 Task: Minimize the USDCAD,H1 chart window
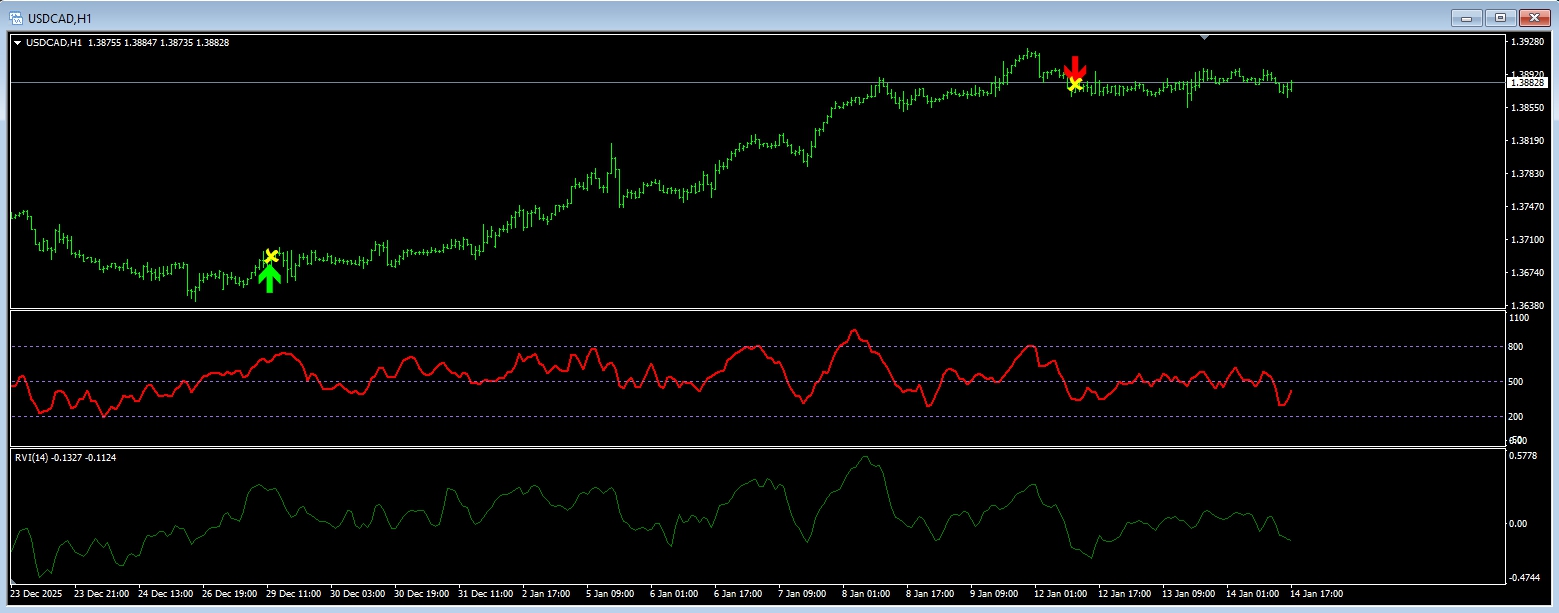coord(1467,17)
